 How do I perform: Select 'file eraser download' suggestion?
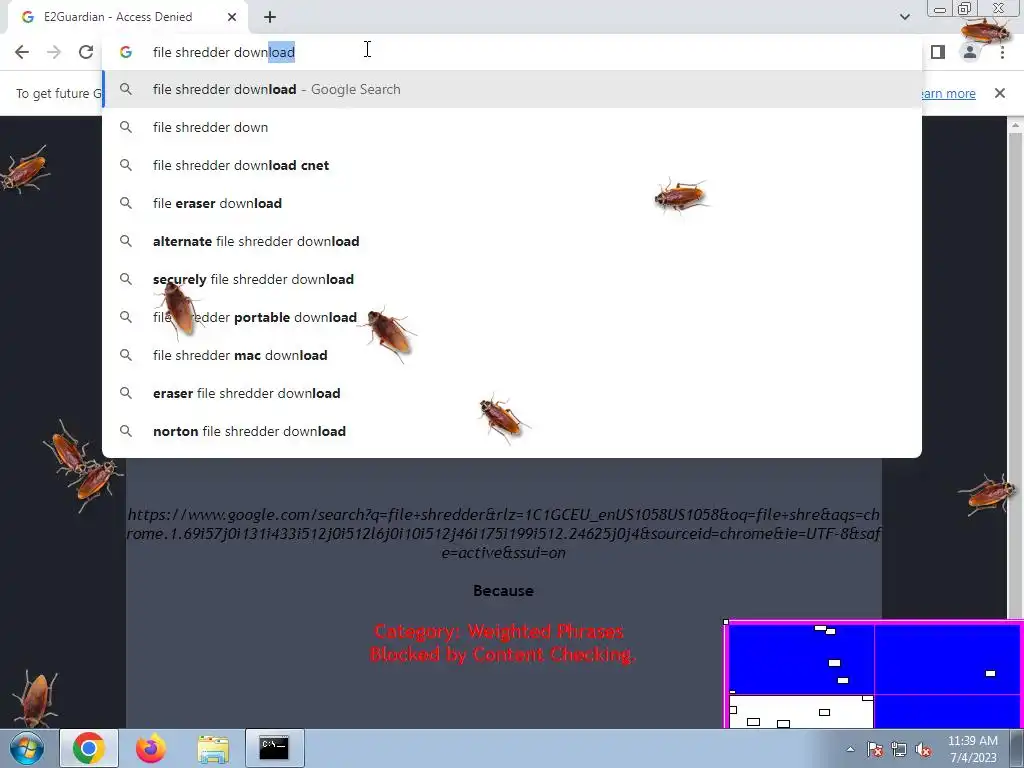tap(512, 203)
